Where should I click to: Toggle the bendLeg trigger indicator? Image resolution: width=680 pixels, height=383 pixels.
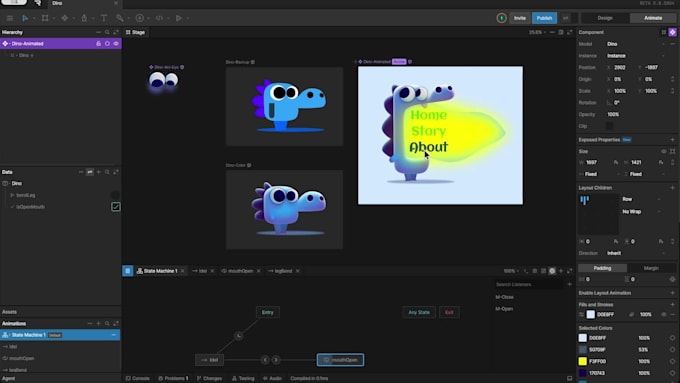point(115,195)
